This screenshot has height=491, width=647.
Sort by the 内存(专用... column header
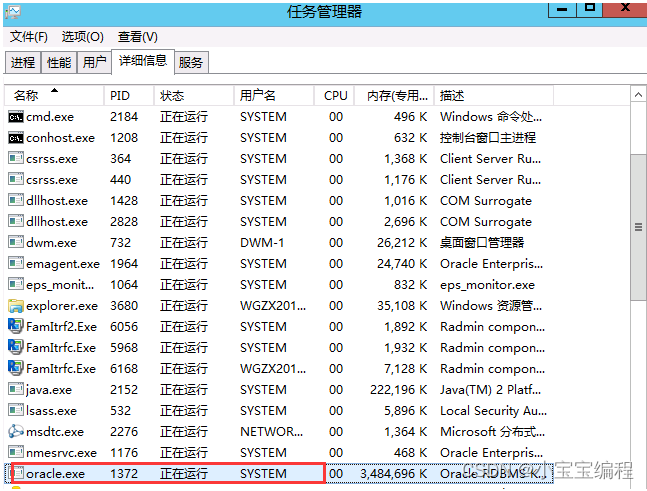click(394, 96)
